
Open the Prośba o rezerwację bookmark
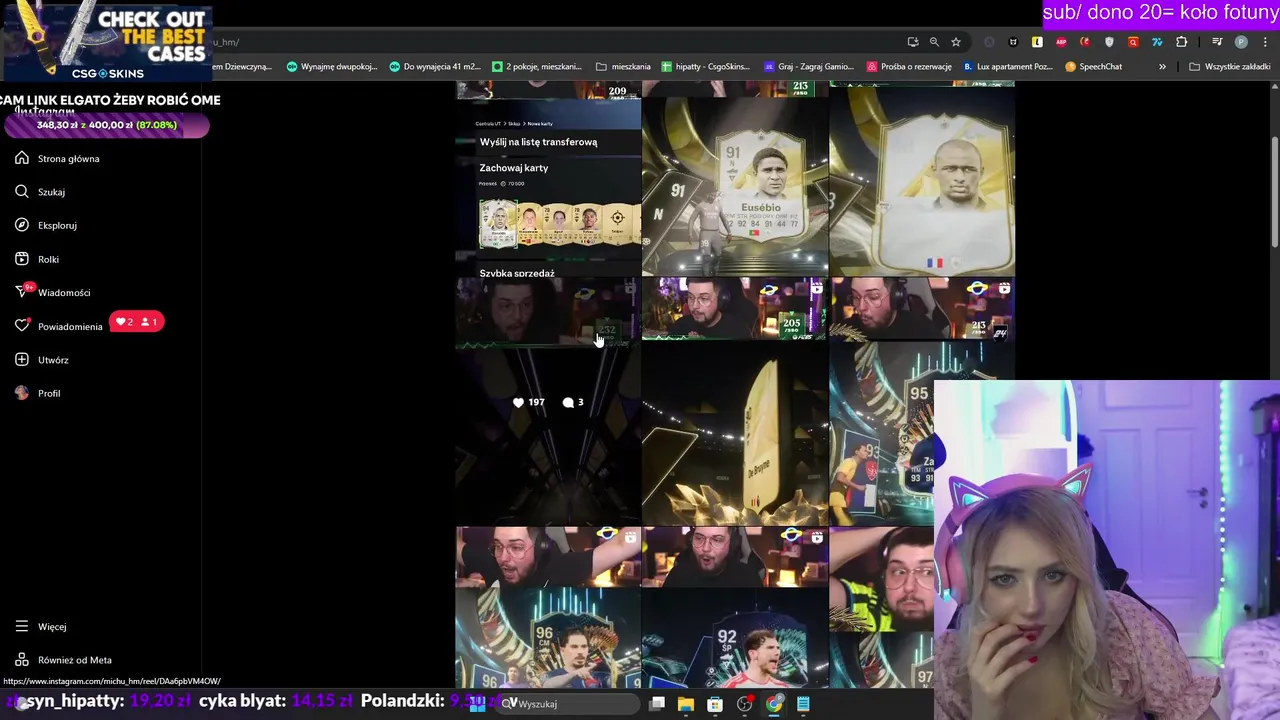[910, 67]
